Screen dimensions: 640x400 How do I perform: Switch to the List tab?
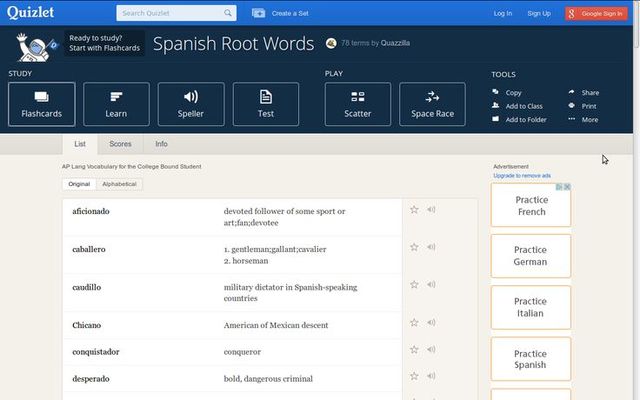[x=80, y=144]
